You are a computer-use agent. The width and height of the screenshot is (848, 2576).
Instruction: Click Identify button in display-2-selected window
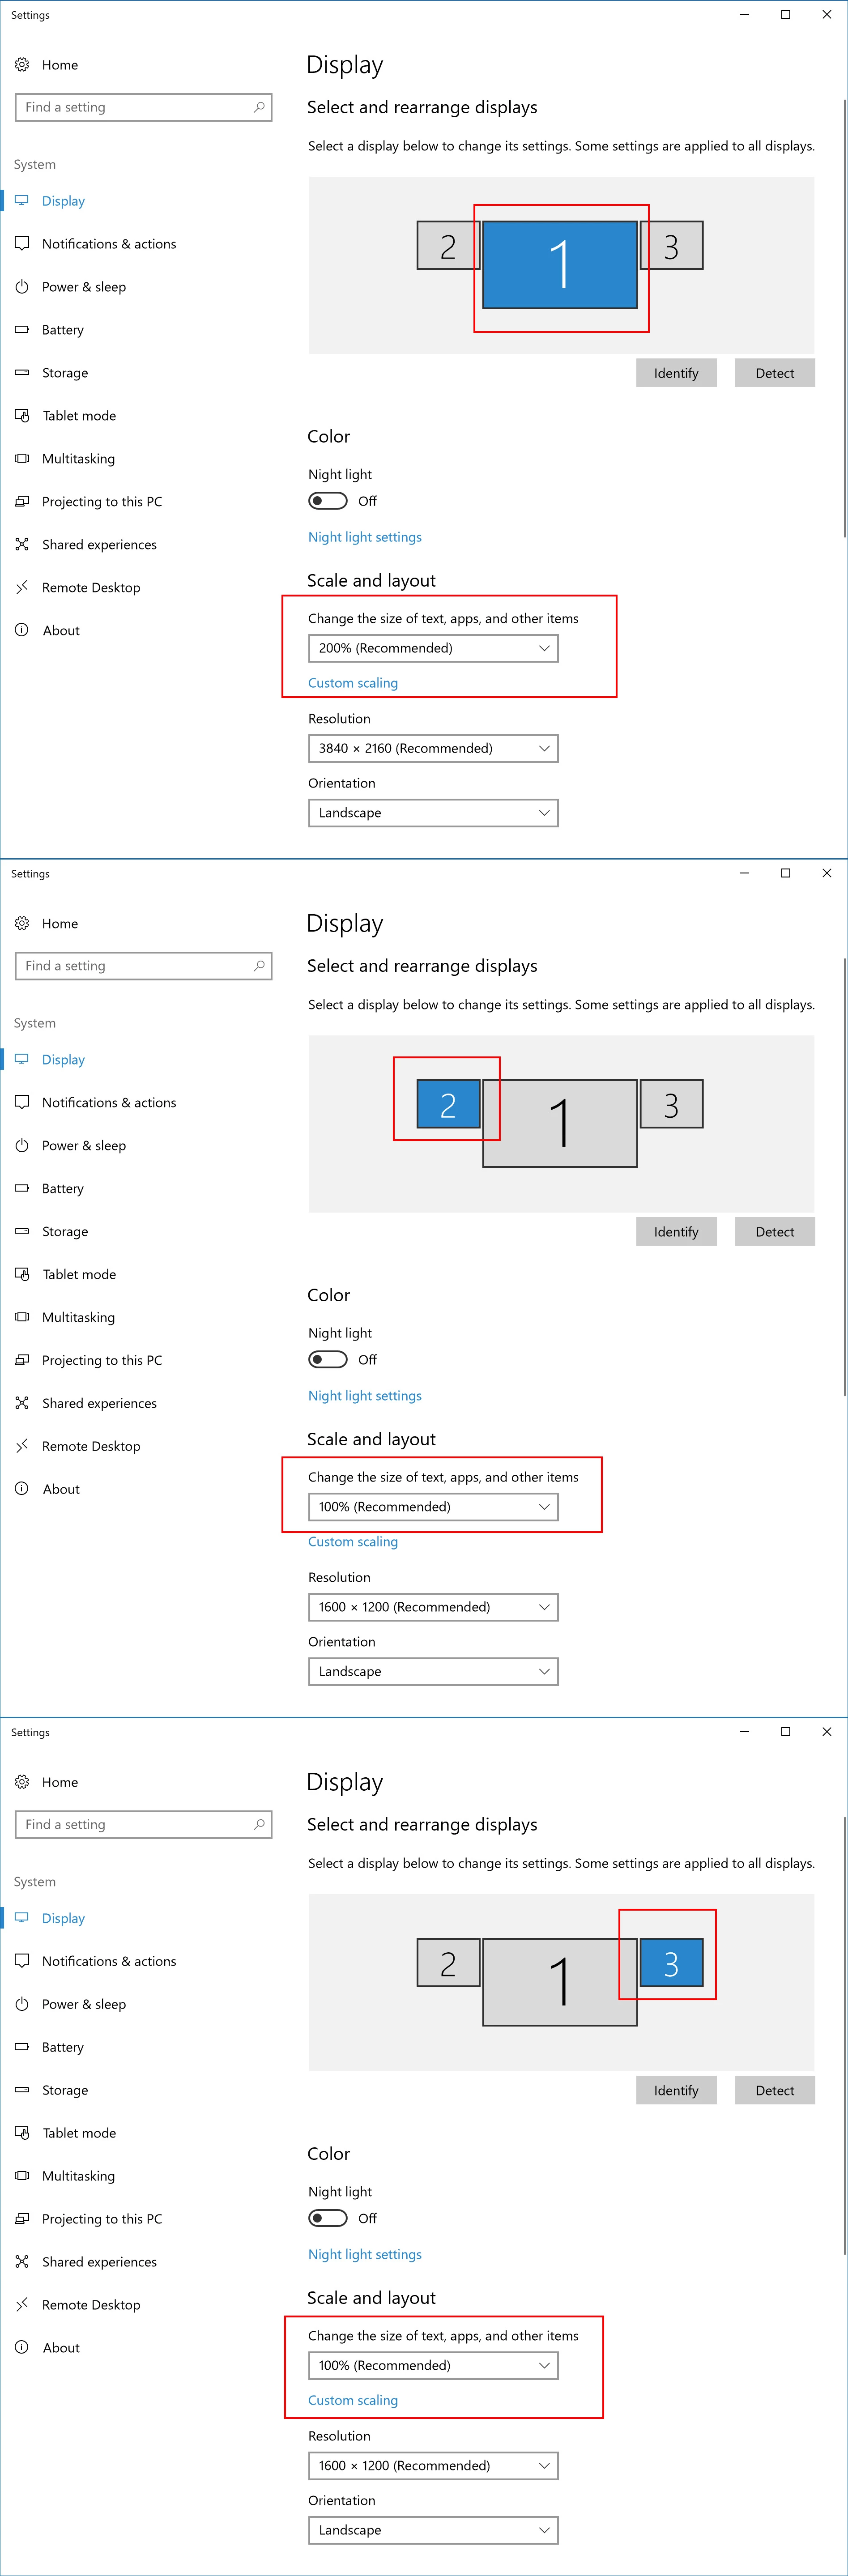[676, 1232]
